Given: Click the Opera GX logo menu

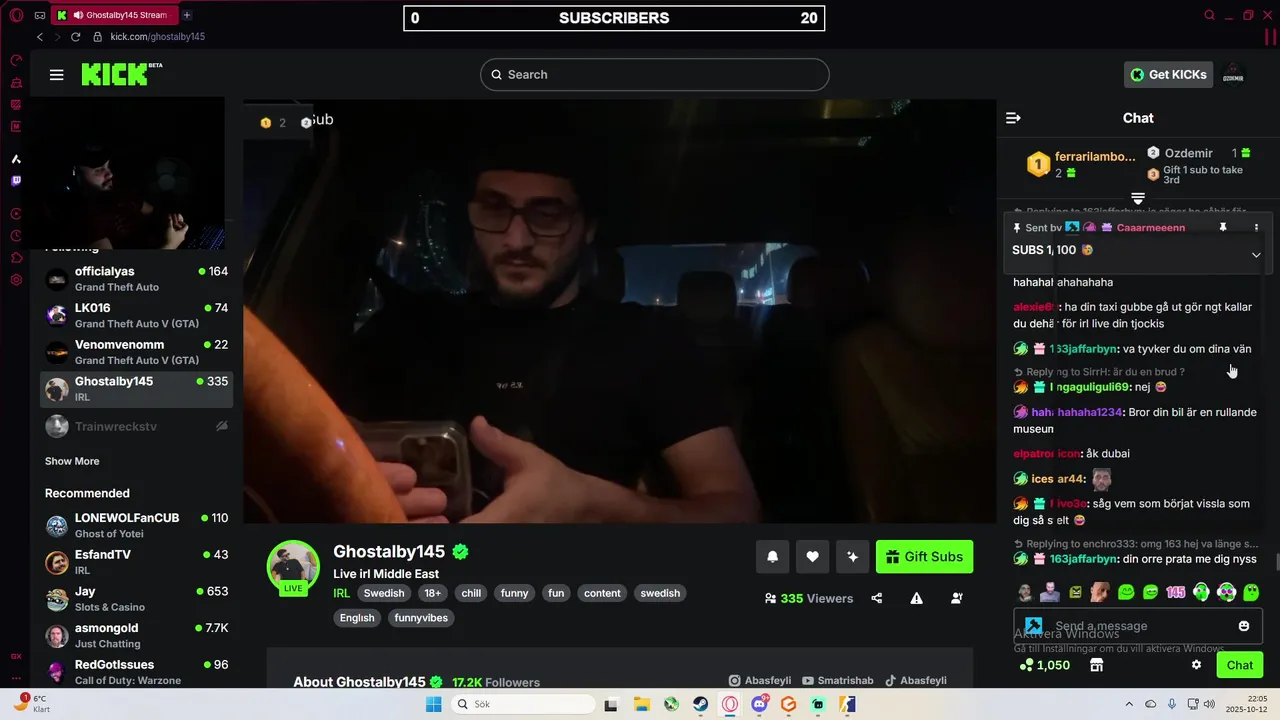Looking at the screenshot, I should click(16, 15).
